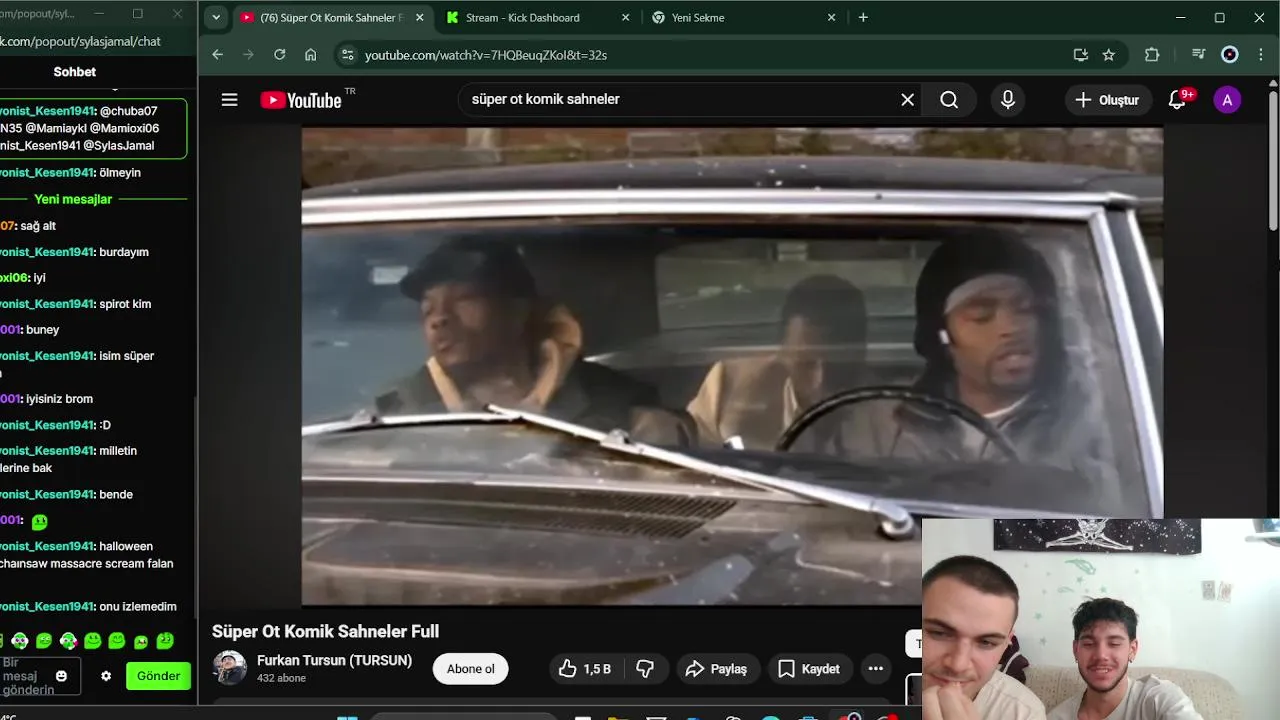Open the tab search dropdown arrow
This screenshot has height=720, width=1280.
click(x=216, y=18)
